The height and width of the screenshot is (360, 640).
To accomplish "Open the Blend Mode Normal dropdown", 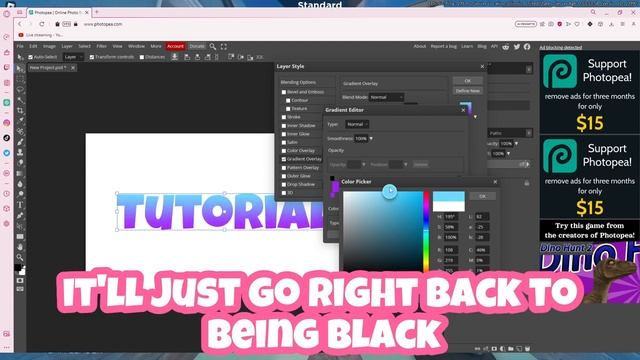I will [x=386, y=97].
